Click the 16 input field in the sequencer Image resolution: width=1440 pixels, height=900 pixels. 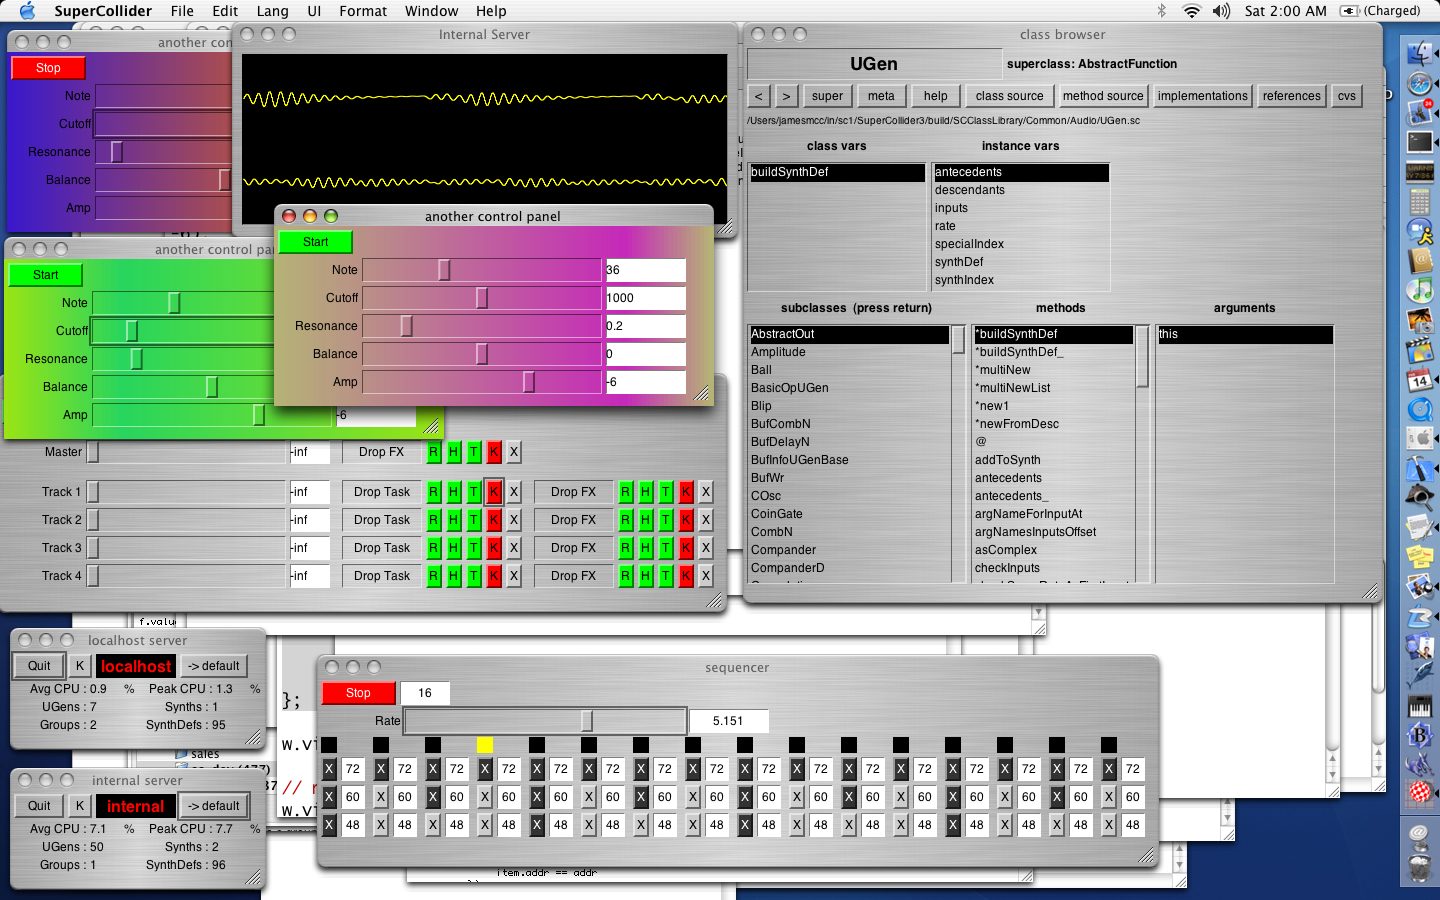[x=425, y=692]
